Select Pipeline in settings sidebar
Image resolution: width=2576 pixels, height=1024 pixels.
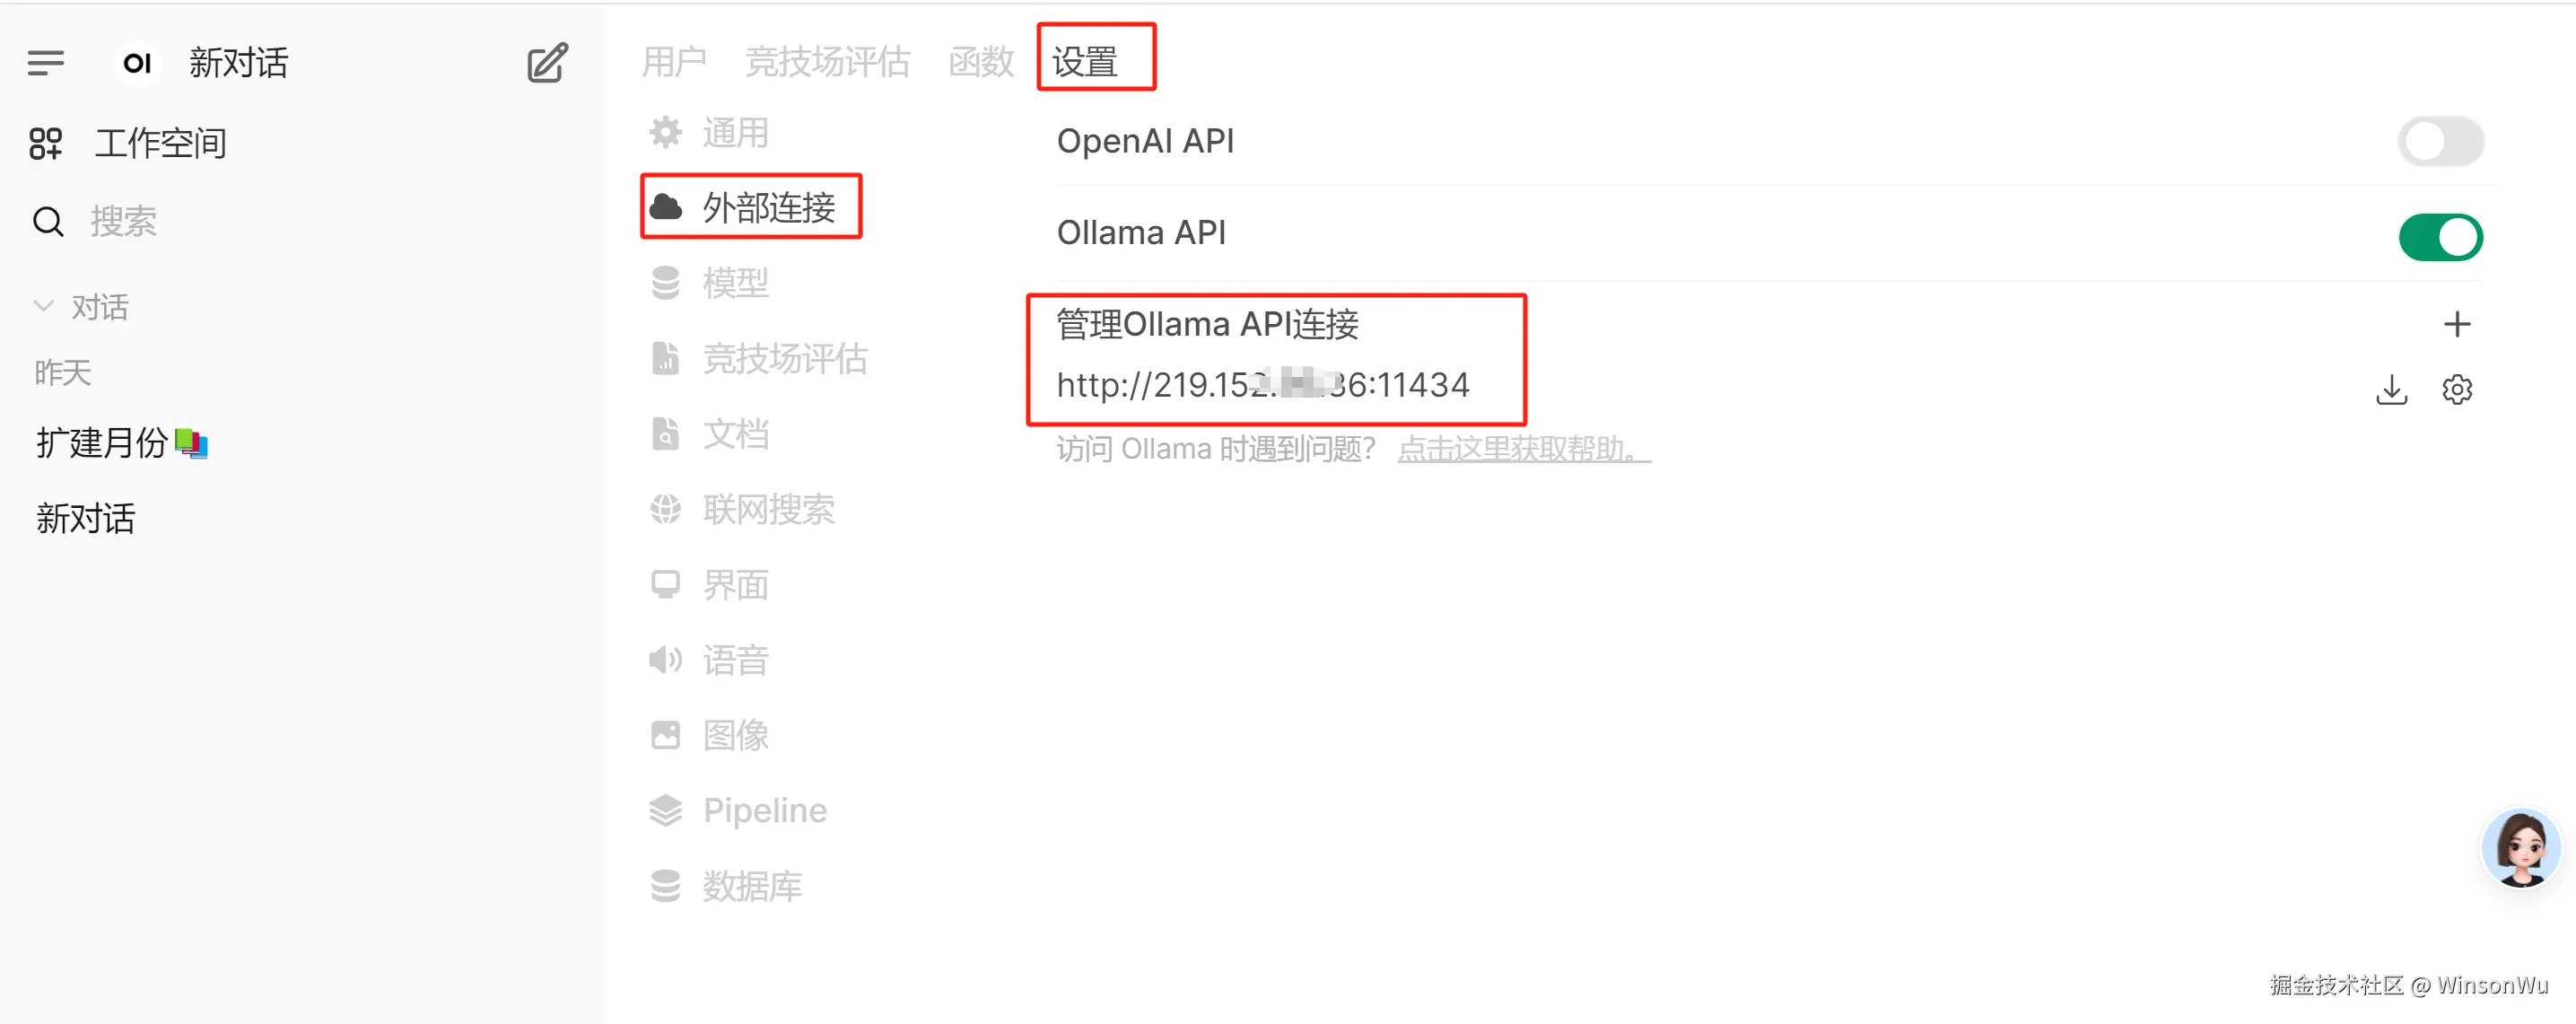coord(739,810)
